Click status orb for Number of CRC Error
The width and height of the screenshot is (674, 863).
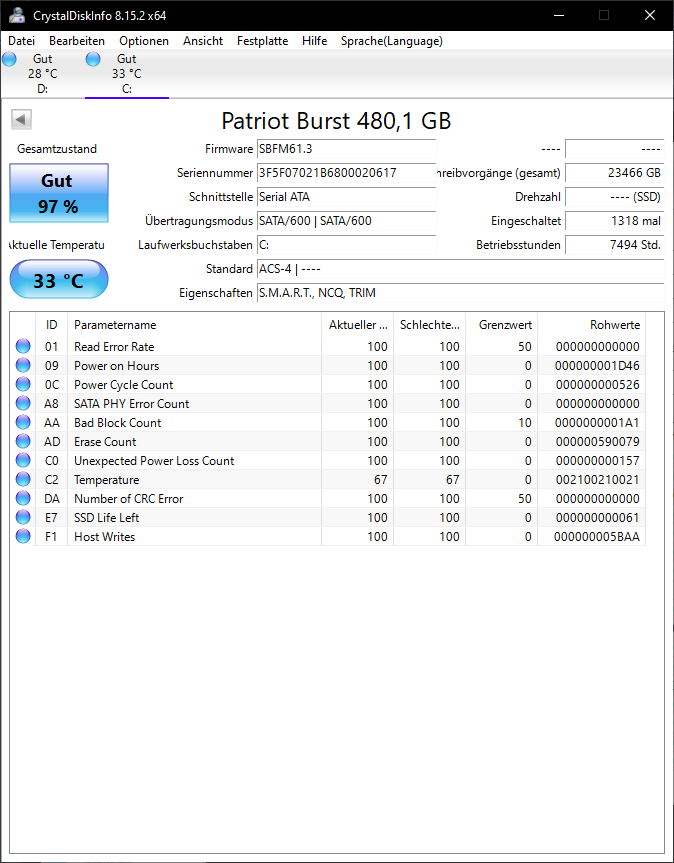click(23, 498)
